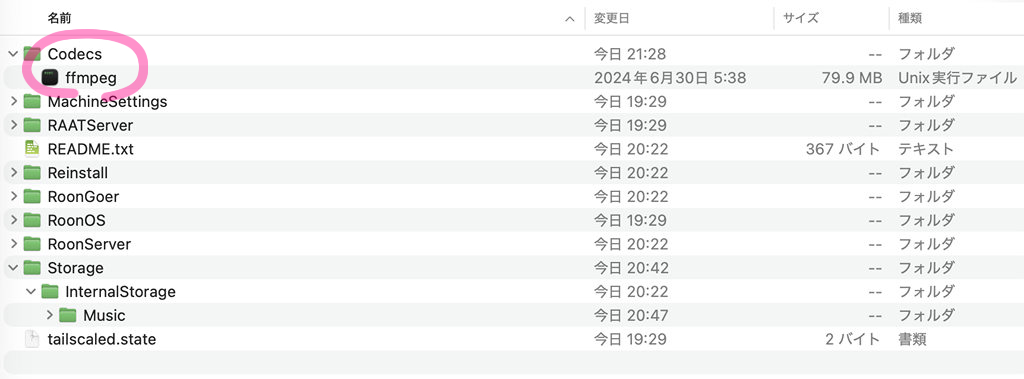
Task: Select the RAATServer folder icon
Action: (32, 125)
